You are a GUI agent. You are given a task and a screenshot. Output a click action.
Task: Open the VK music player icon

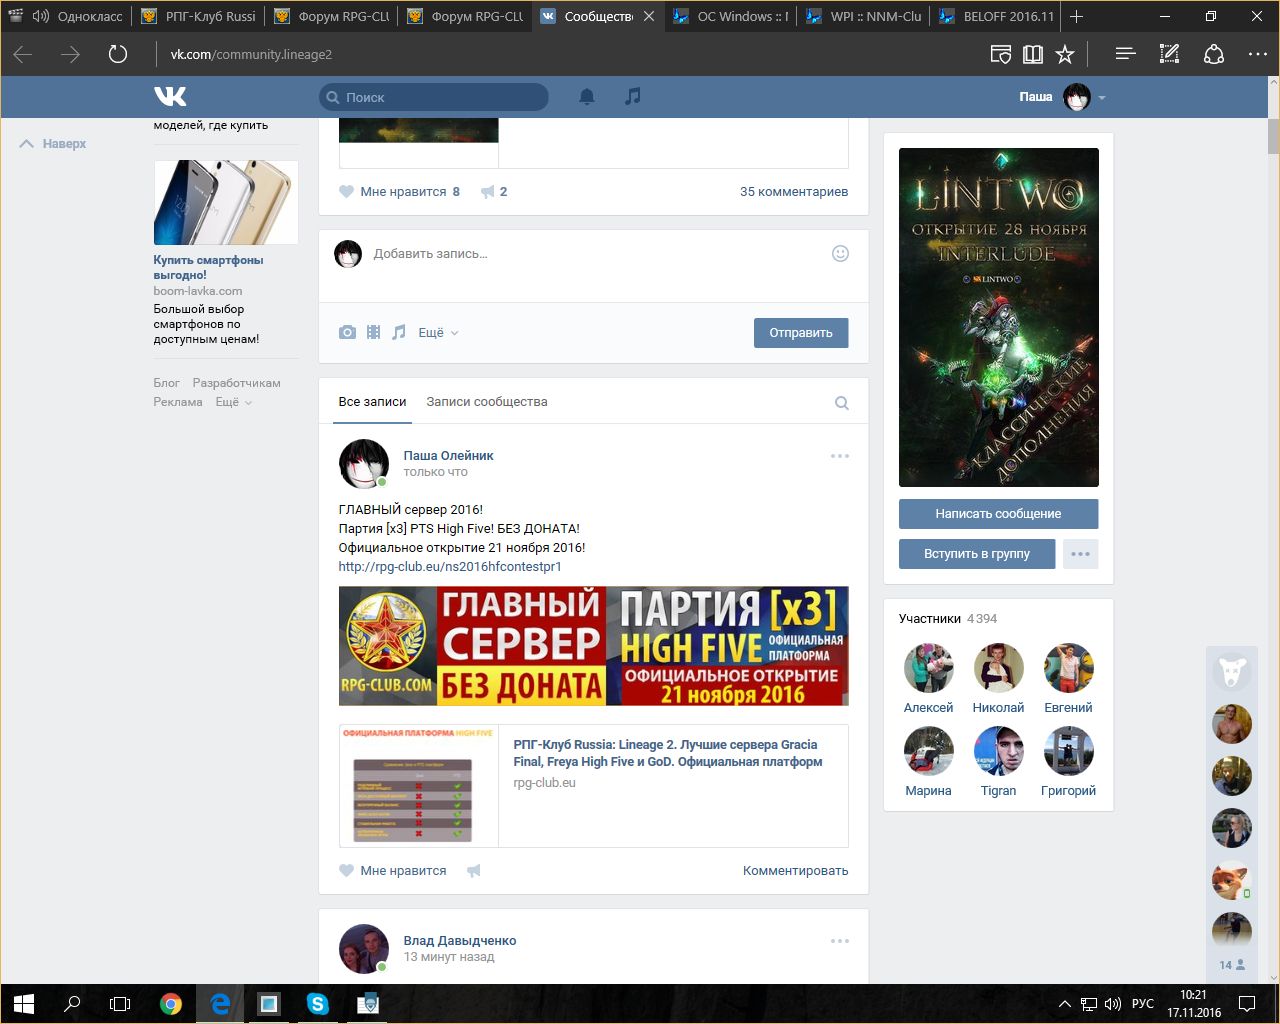point(632,96)
